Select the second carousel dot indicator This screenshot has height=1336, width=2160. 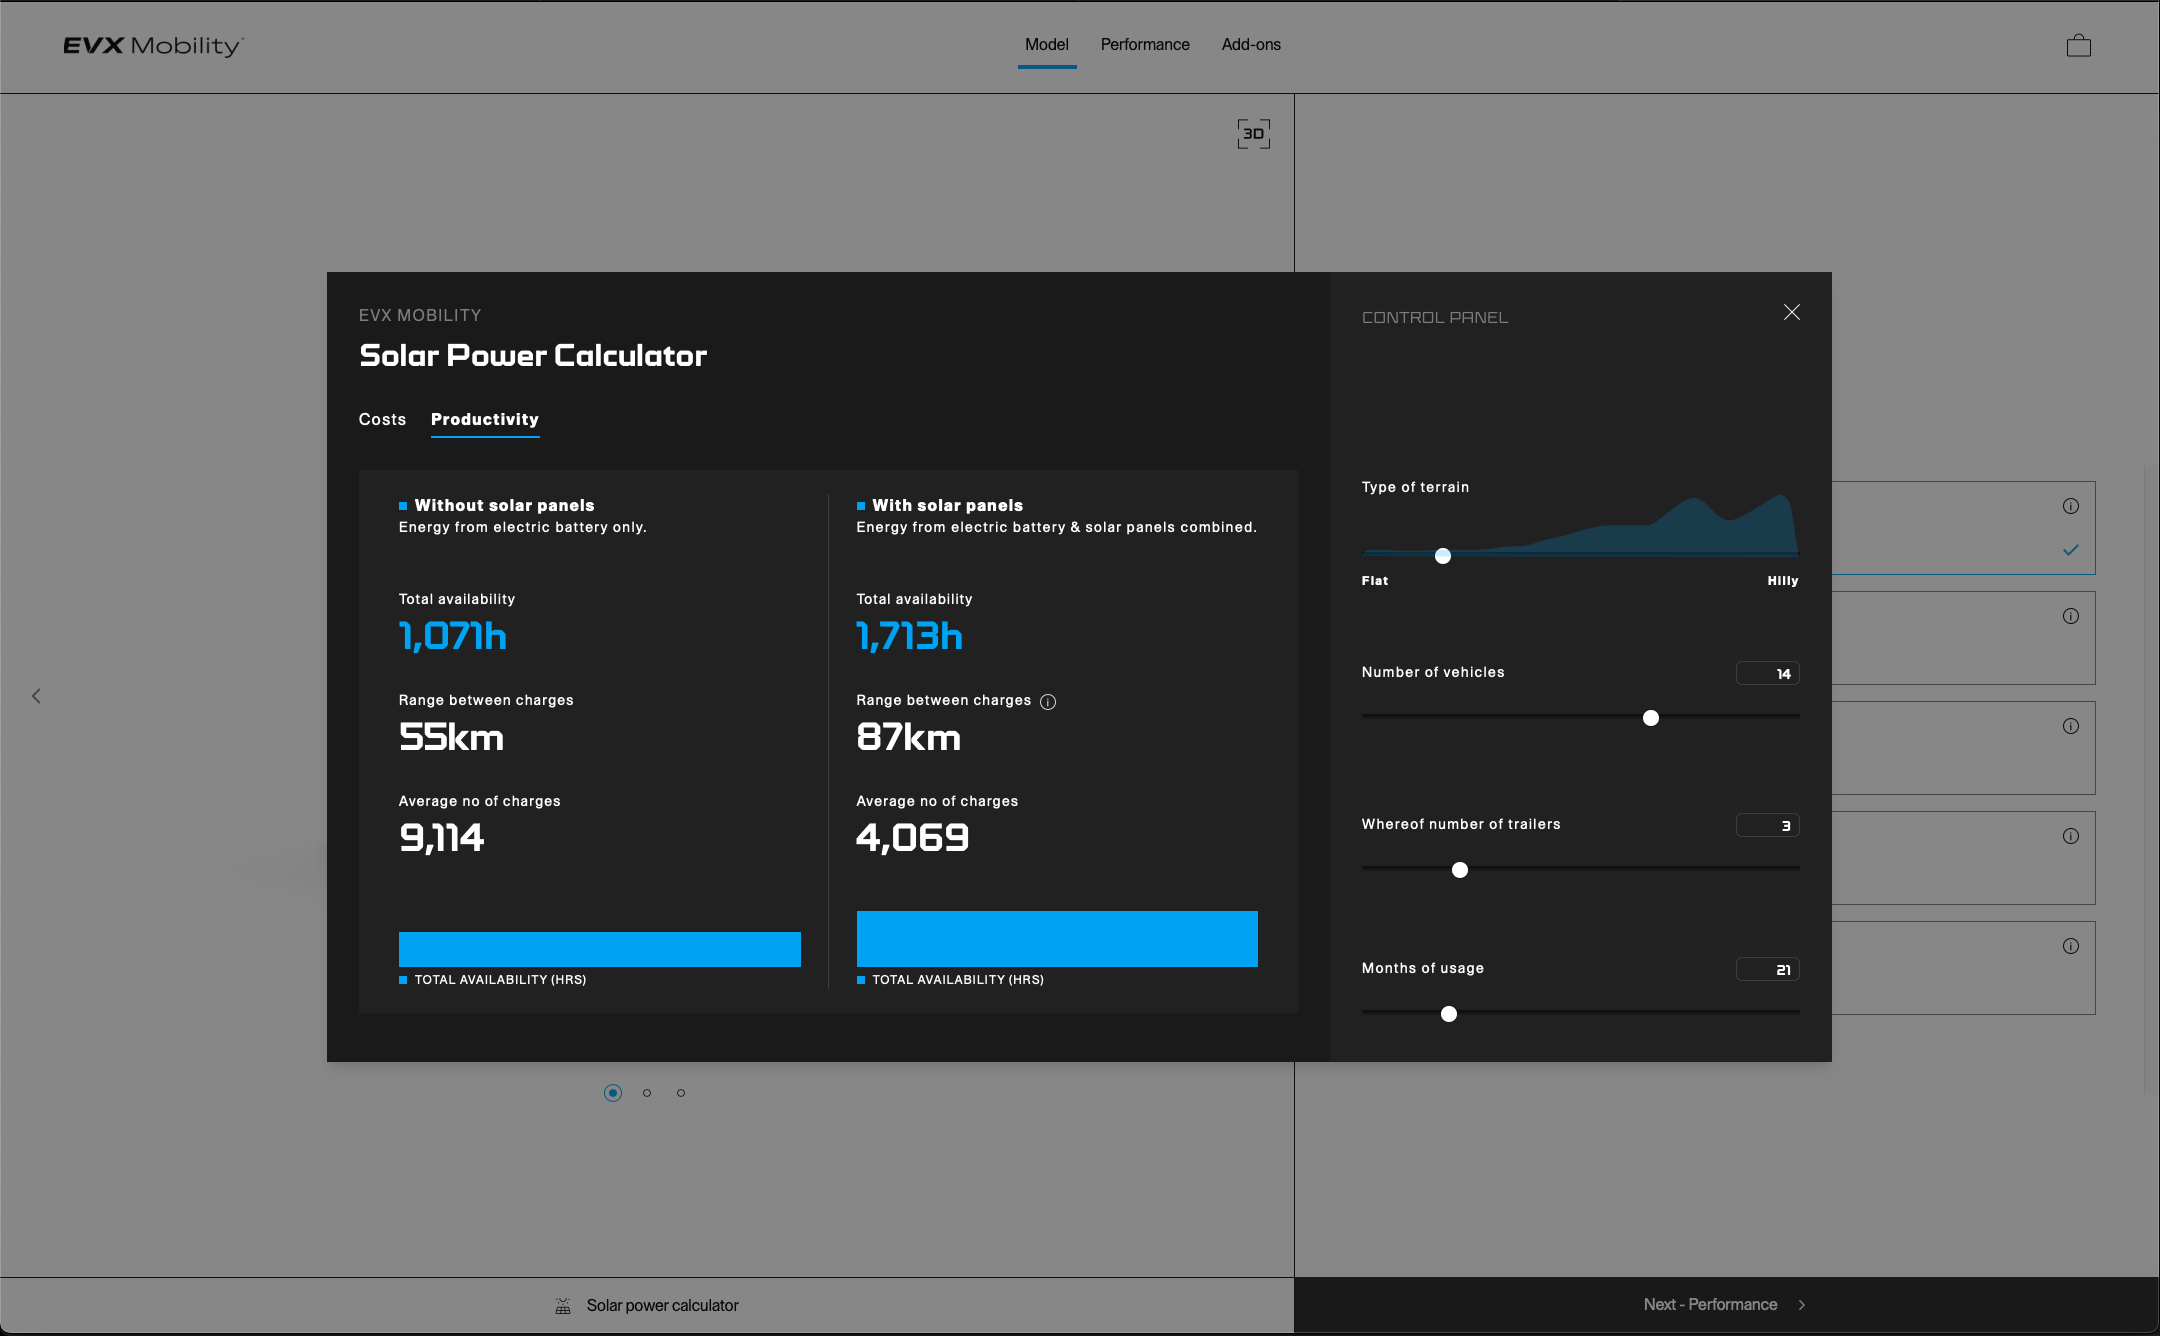(647, 1093)
